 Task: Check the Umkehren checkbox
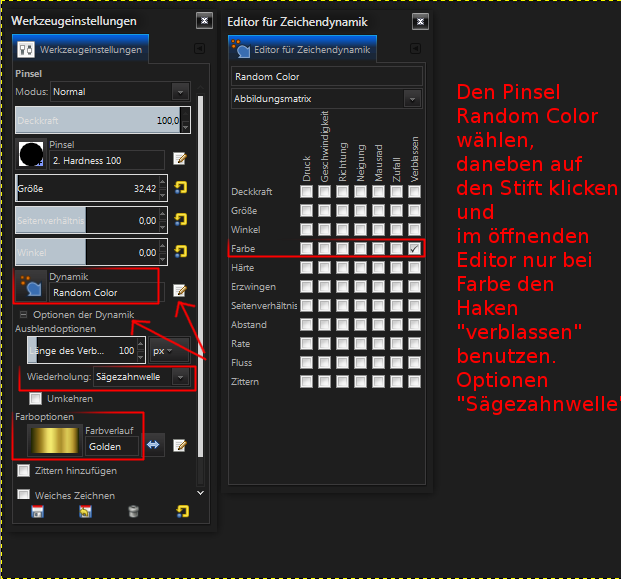[x=35, y=398]
